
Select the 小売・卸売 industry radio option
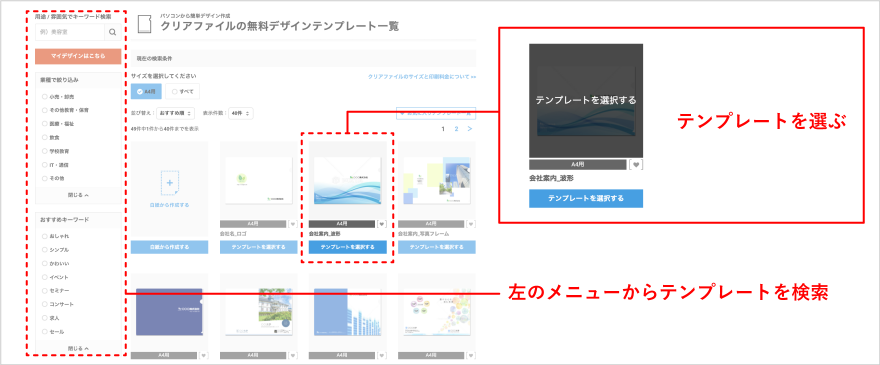(44, 97)
